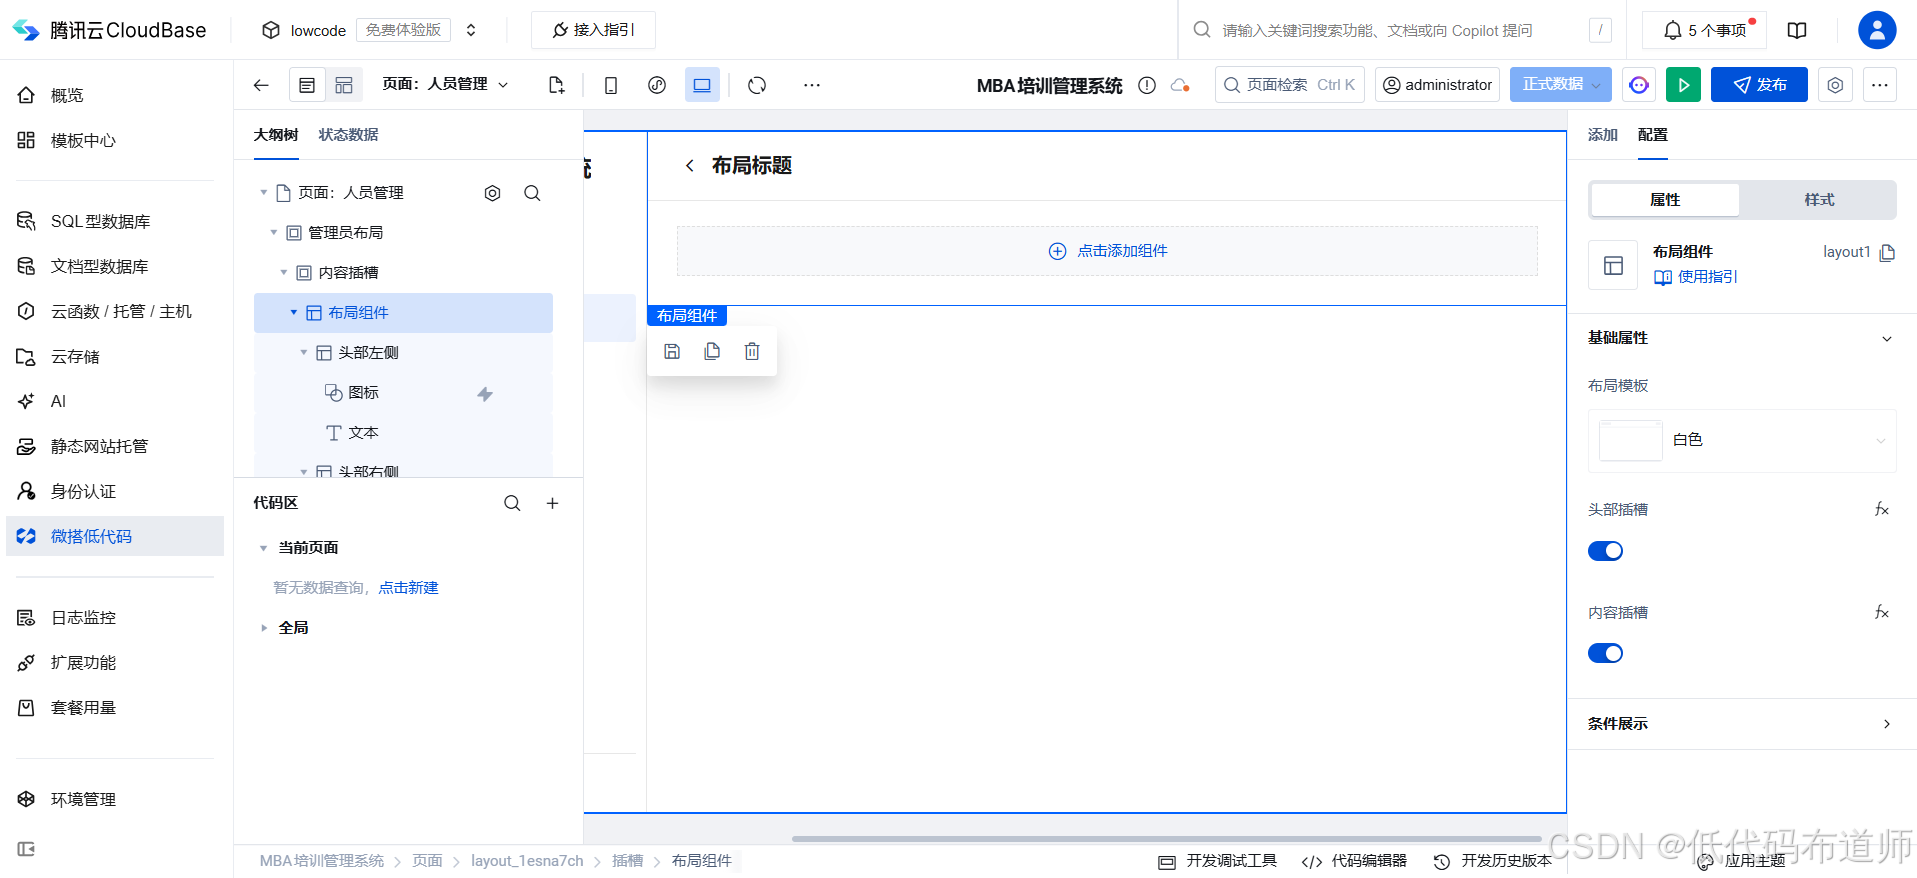This screenshot has height=878, width=1917.
Task: Toggle the 头部插槽 switch
Action: [1605, 551]
